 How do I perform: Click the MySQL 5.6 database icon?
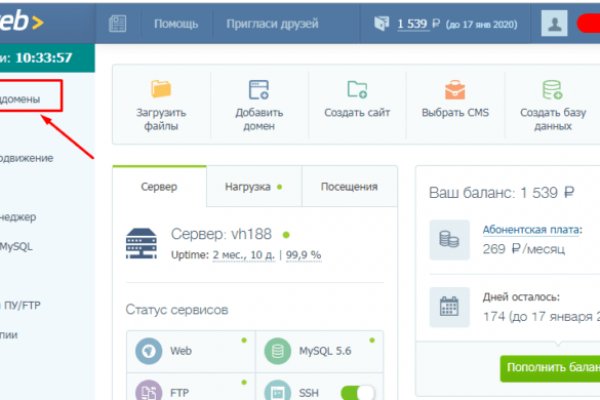pyautogui.click(x=277, y=352)
